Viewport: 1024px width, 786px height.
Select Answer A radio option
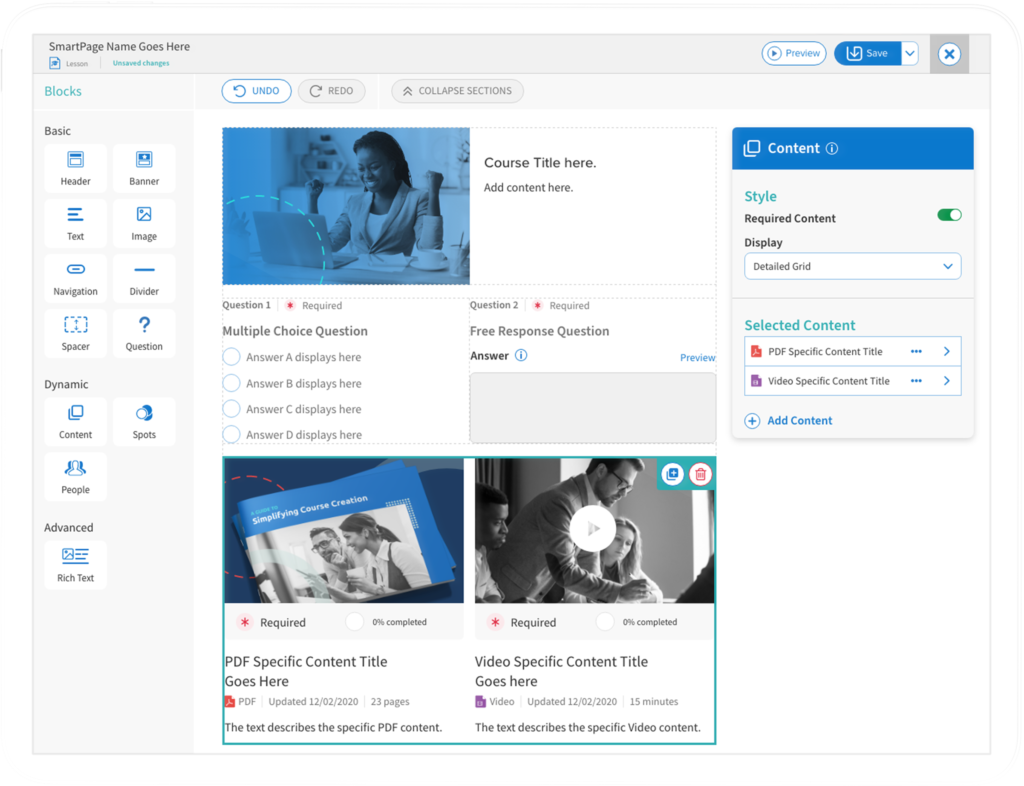point(231,356)
